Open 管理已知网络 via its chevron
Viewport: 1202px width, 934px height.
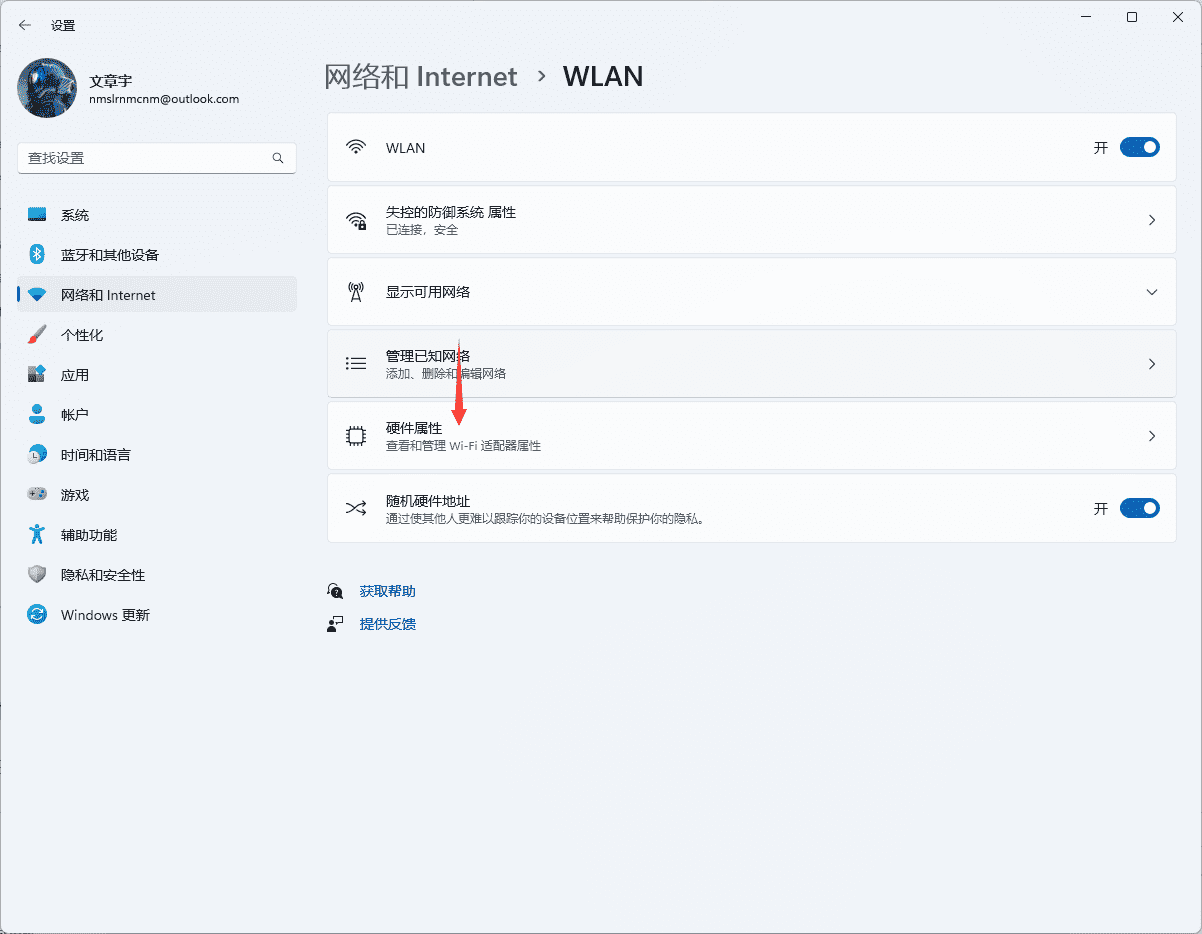point(1152,363)
